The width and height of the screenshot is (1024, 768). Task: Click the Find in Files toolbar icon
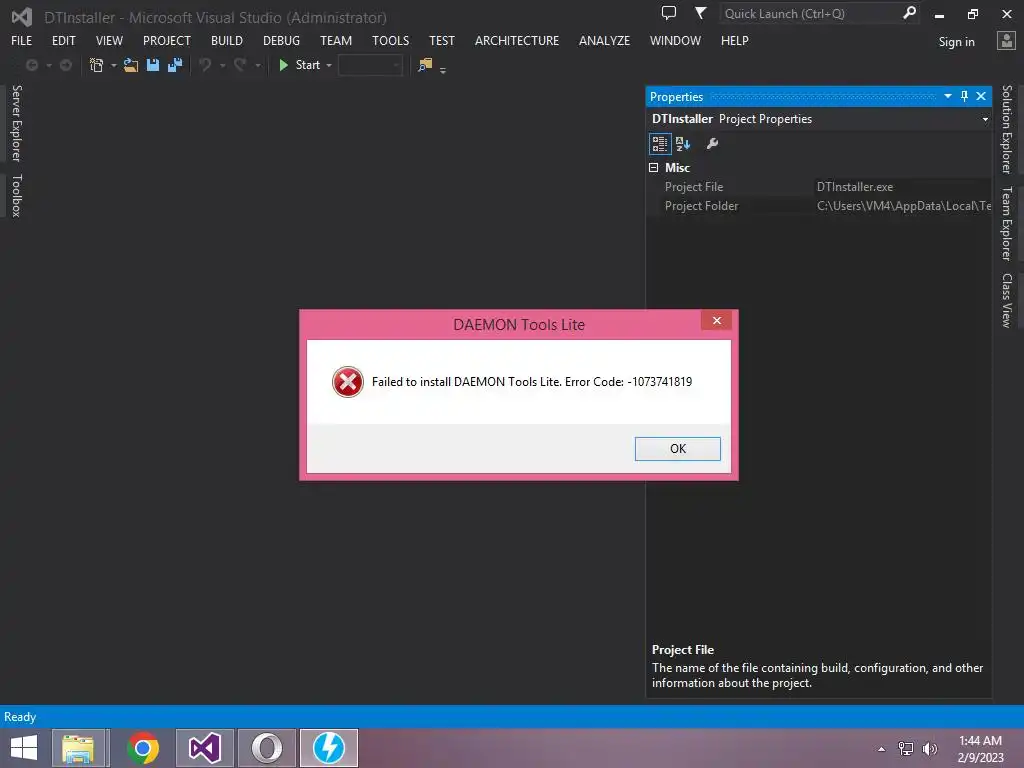pyautogui.click(x=425, y=65)
